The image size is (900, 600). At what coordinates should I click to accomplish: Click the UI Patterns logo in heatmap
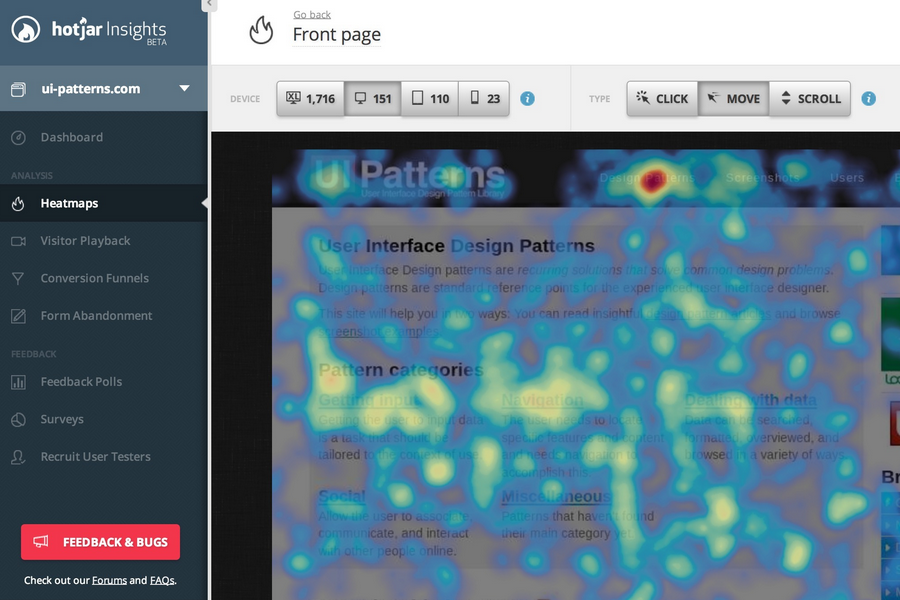pyautogui.click(x=410, y=177)
